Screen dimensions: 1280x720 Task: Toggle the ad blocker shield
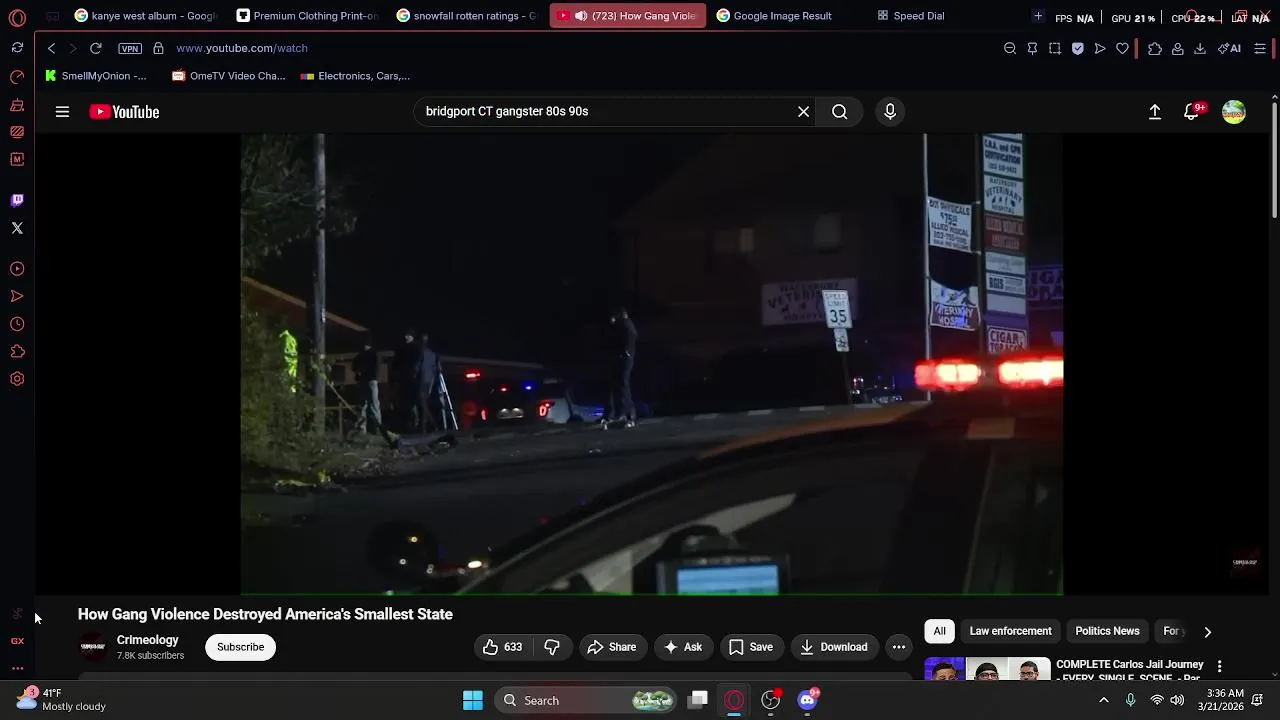click(1078, 48)
